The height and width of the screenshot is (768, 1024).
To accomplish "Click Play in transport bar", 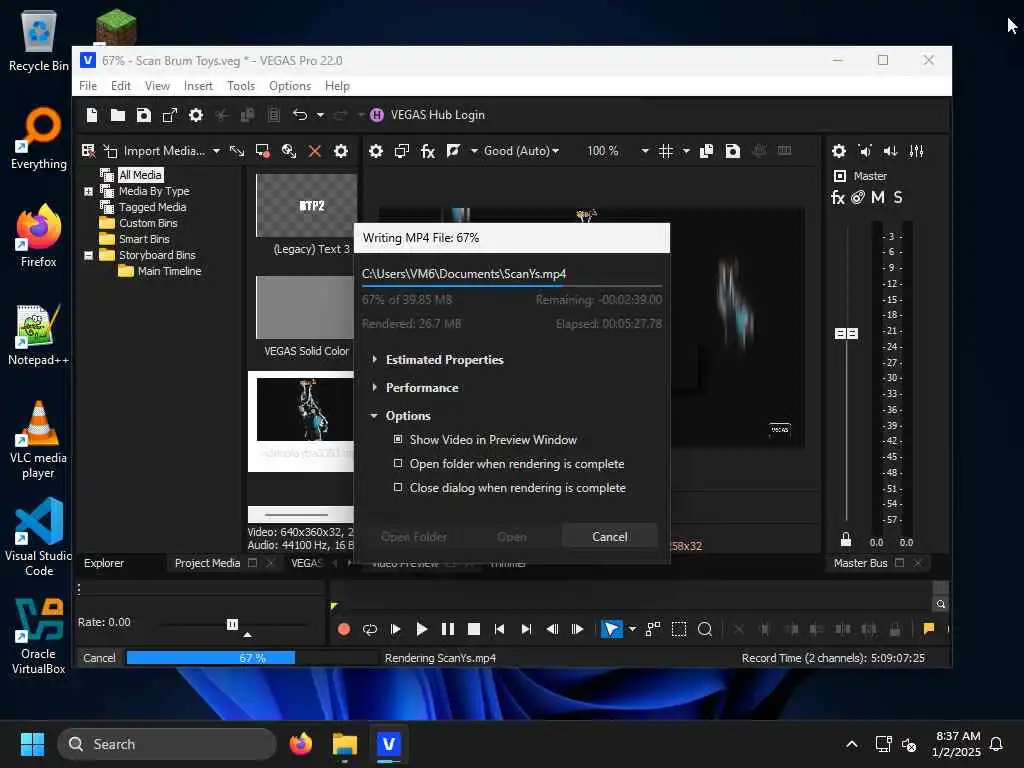I will (422, 630).
